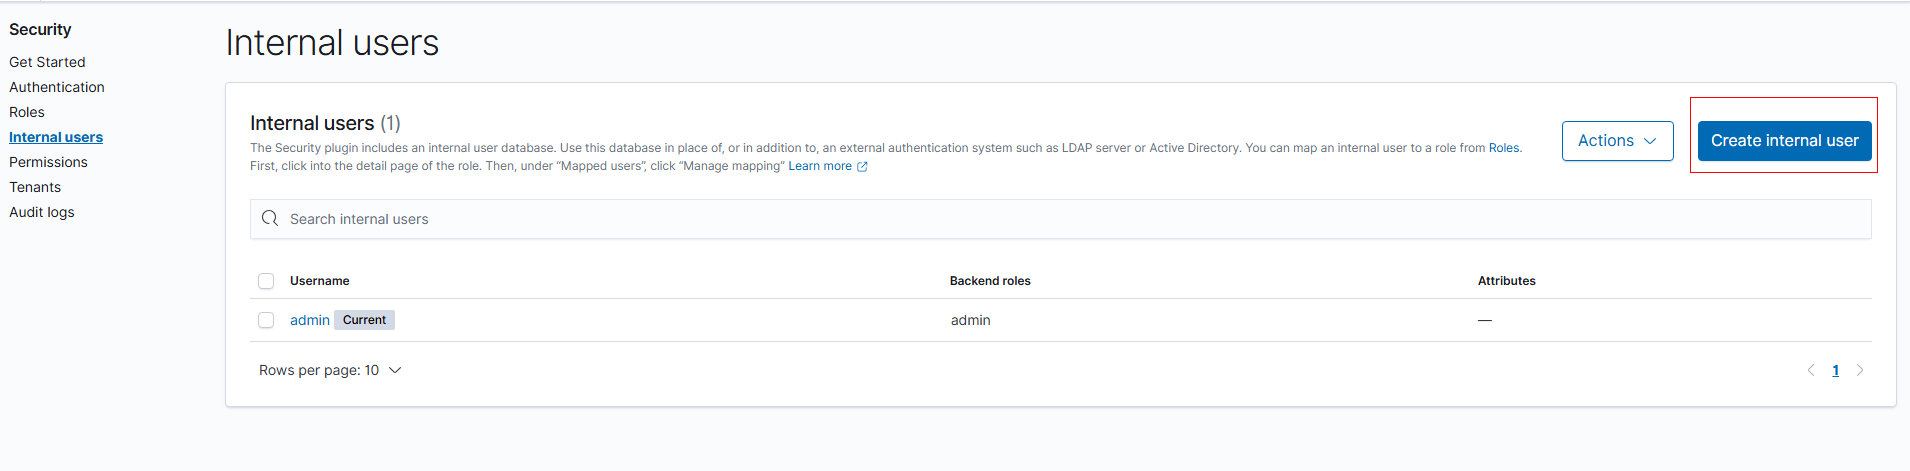
Task: Open Get Started in sidebar
Action: [x=47, y=62]
